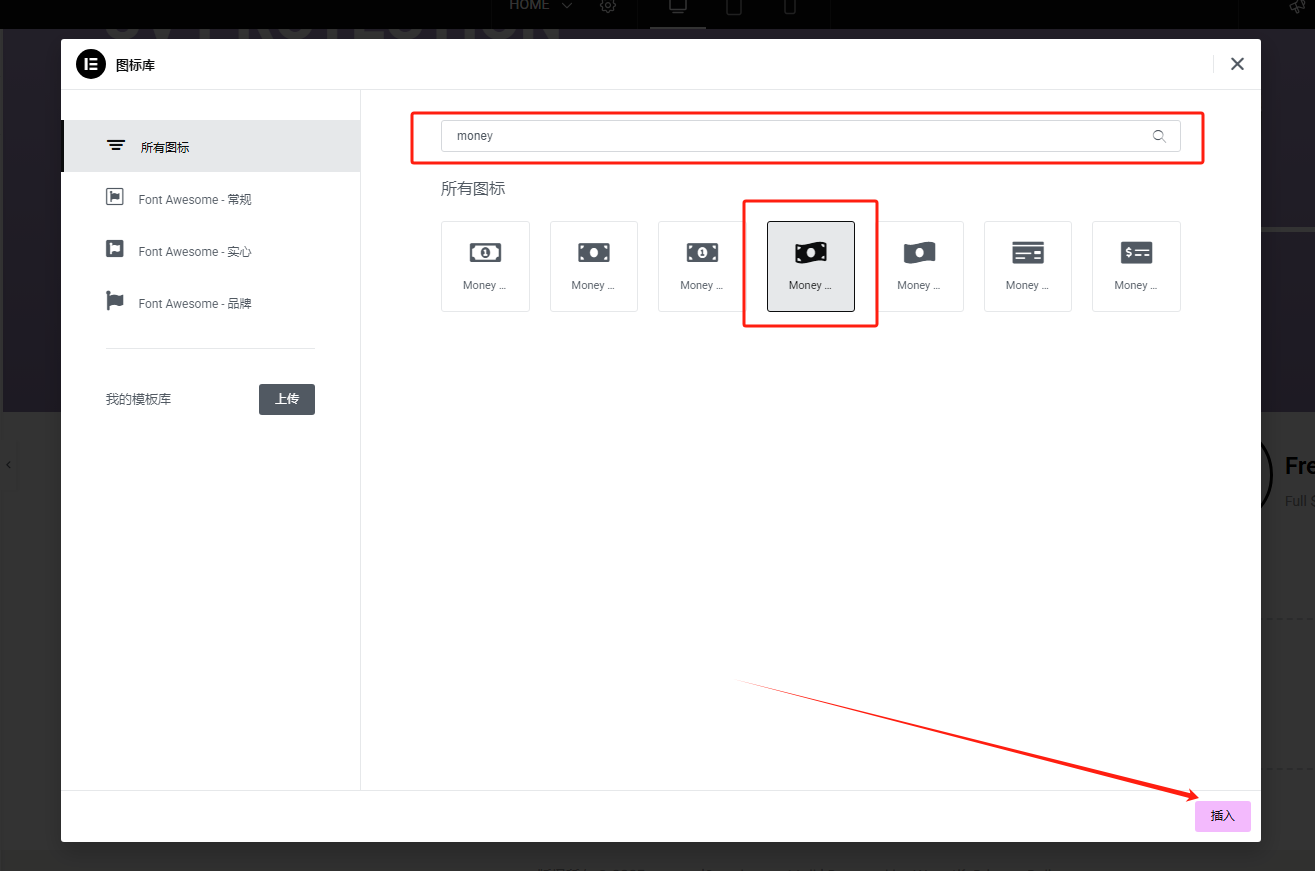Viewport: 1315px width, 871px height.
Task: Select the leftmost Money bill icon tile
Action: tap(485, 266)
